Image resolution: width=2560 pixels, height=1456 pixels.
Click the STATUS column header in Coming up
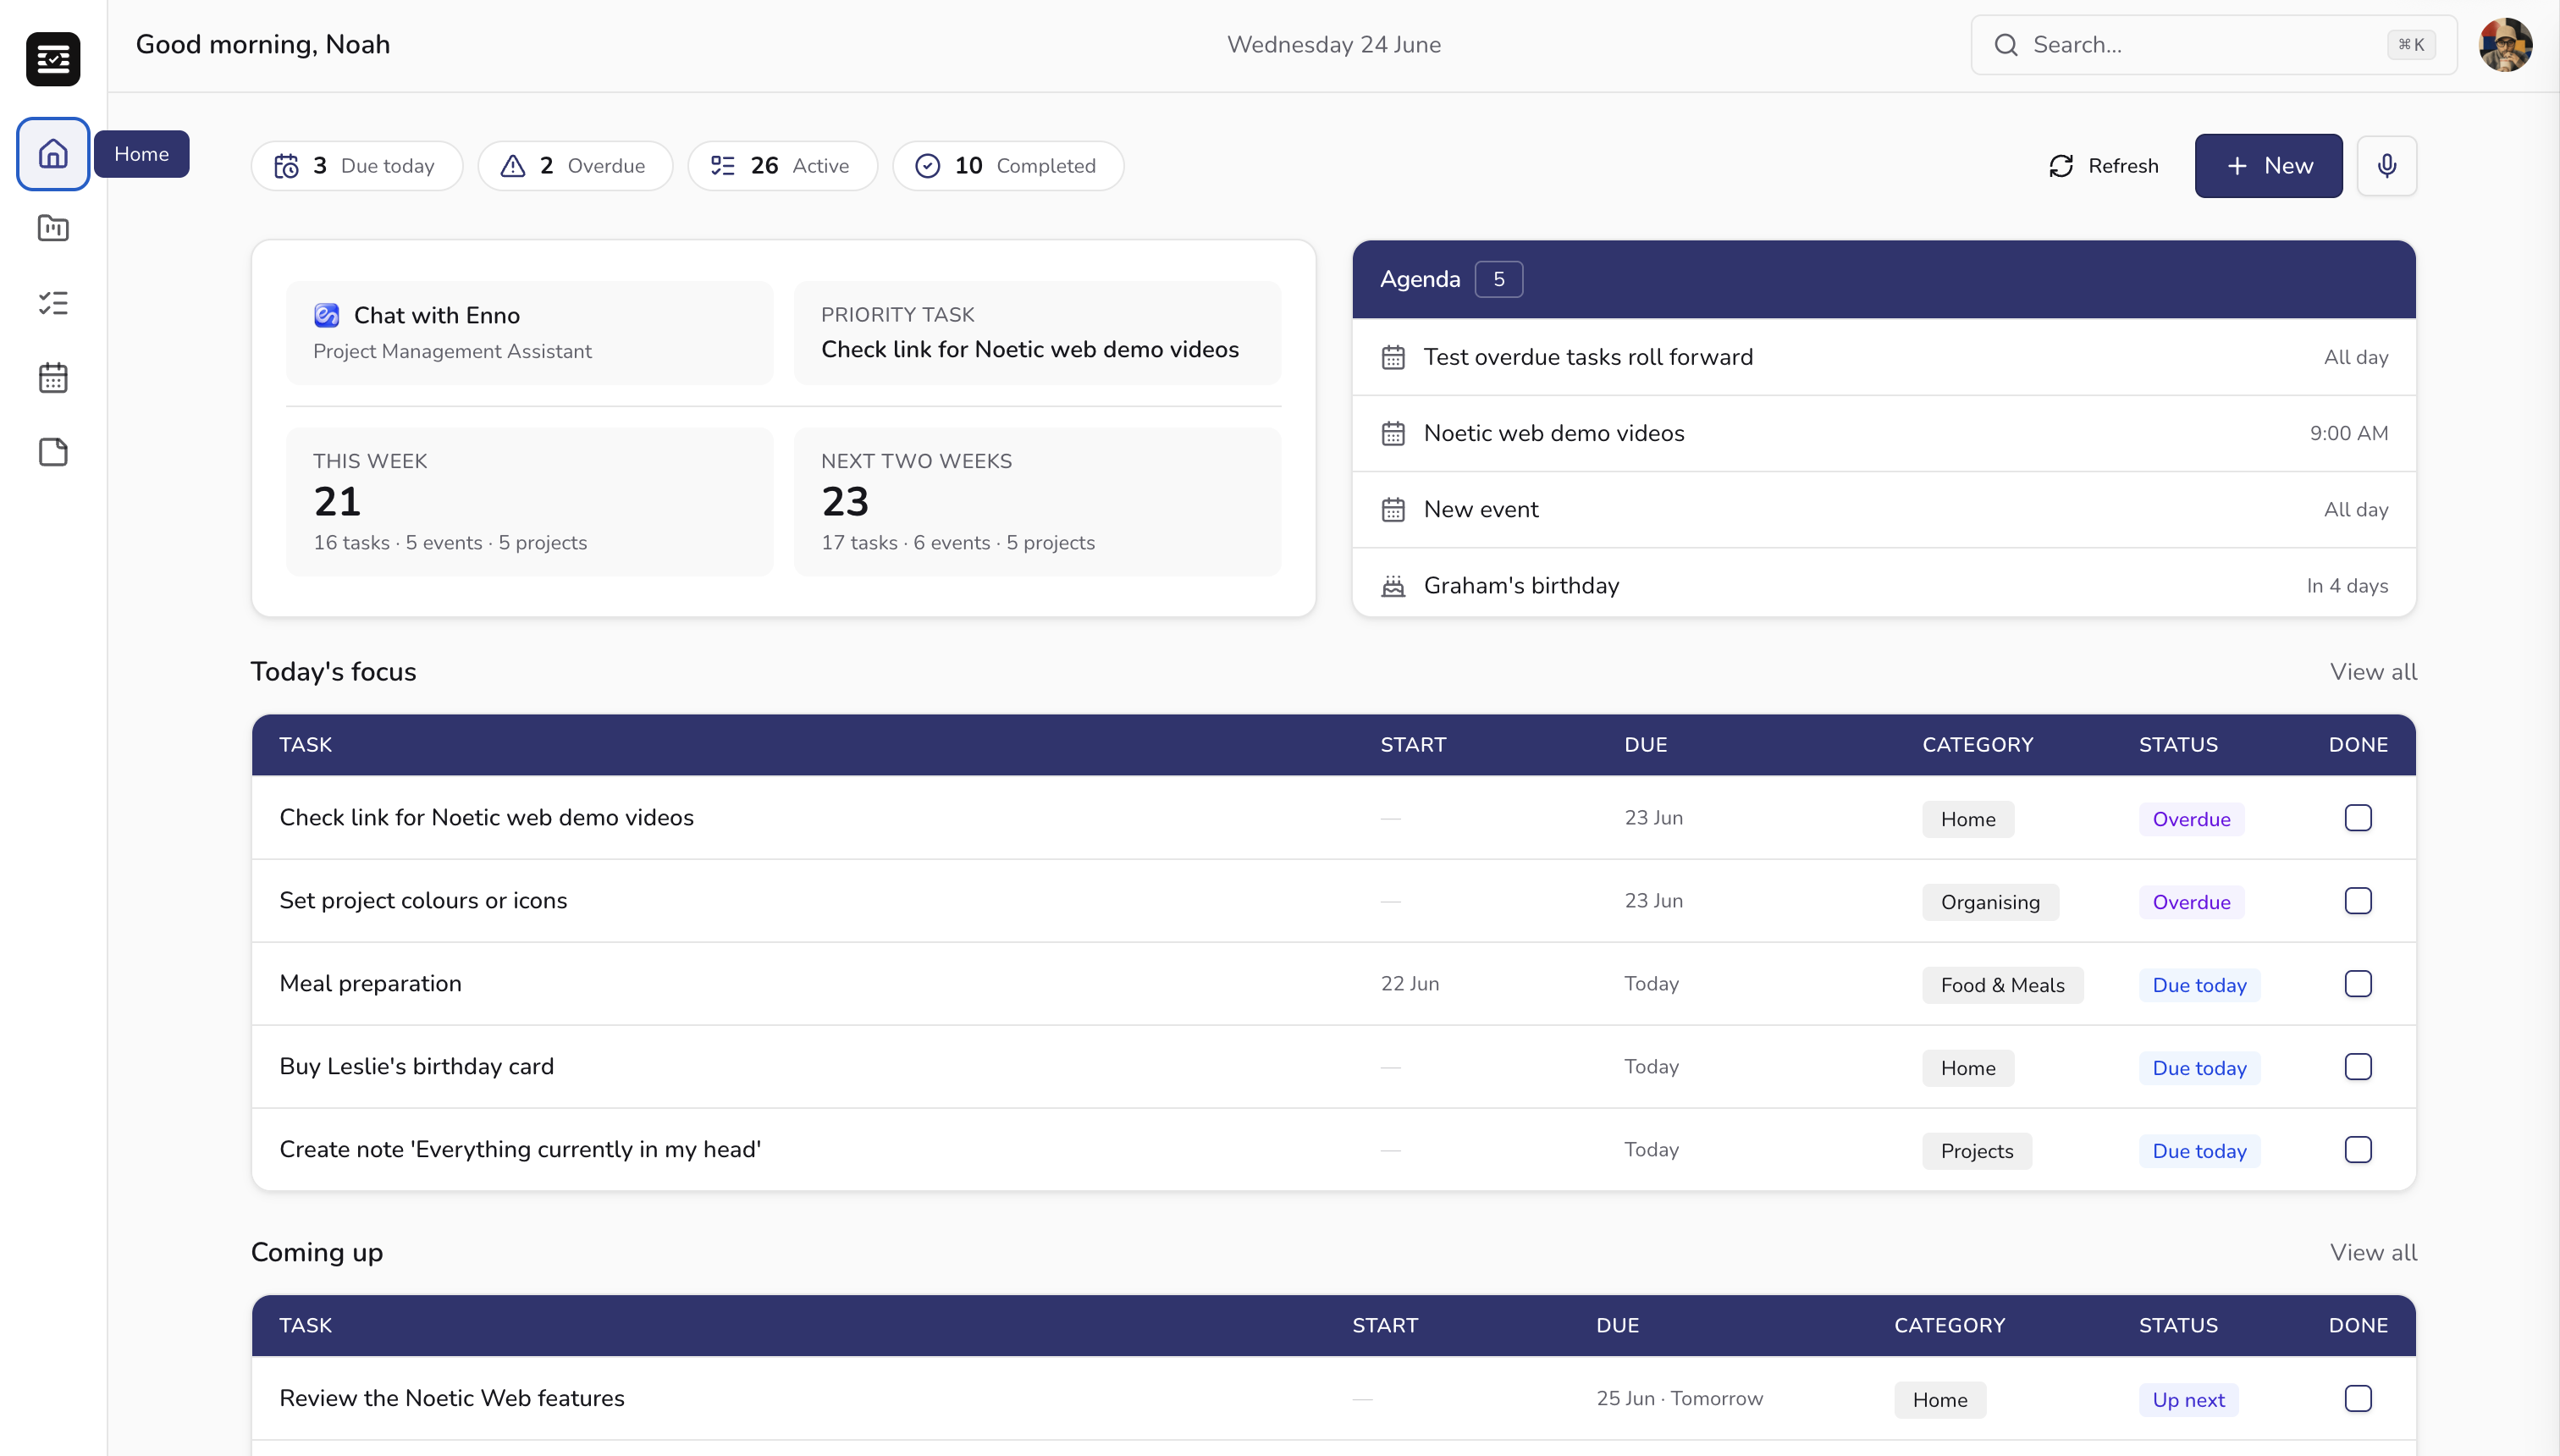click(2178, 1326)
